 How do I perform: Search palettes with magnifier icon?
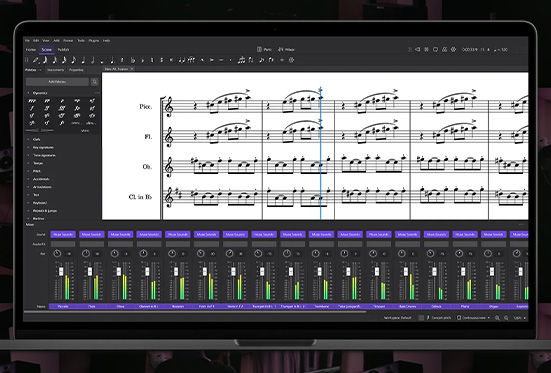(95, 82)
